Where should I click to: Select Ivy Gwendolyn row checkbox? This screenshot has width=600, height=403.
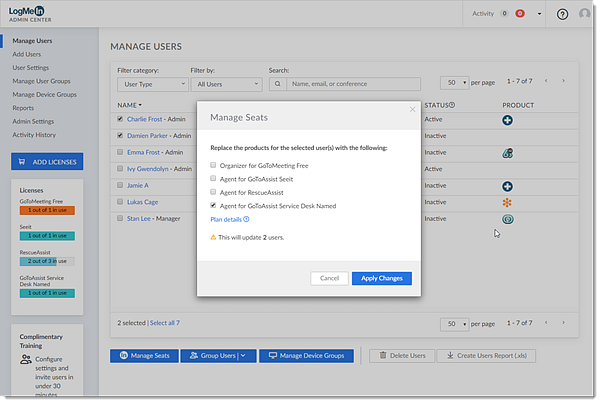tap(120, 168)
